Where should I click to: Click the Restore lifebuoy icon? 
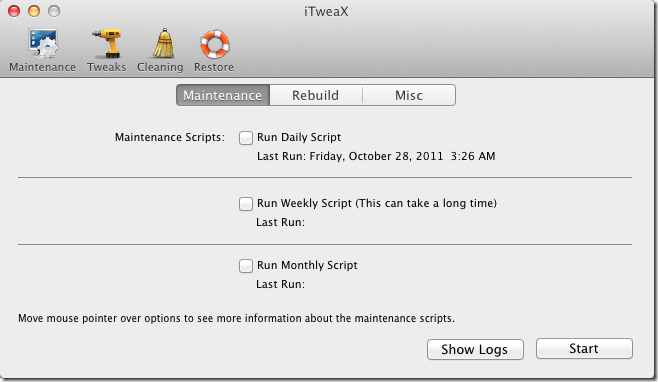[x=214, y=44]
